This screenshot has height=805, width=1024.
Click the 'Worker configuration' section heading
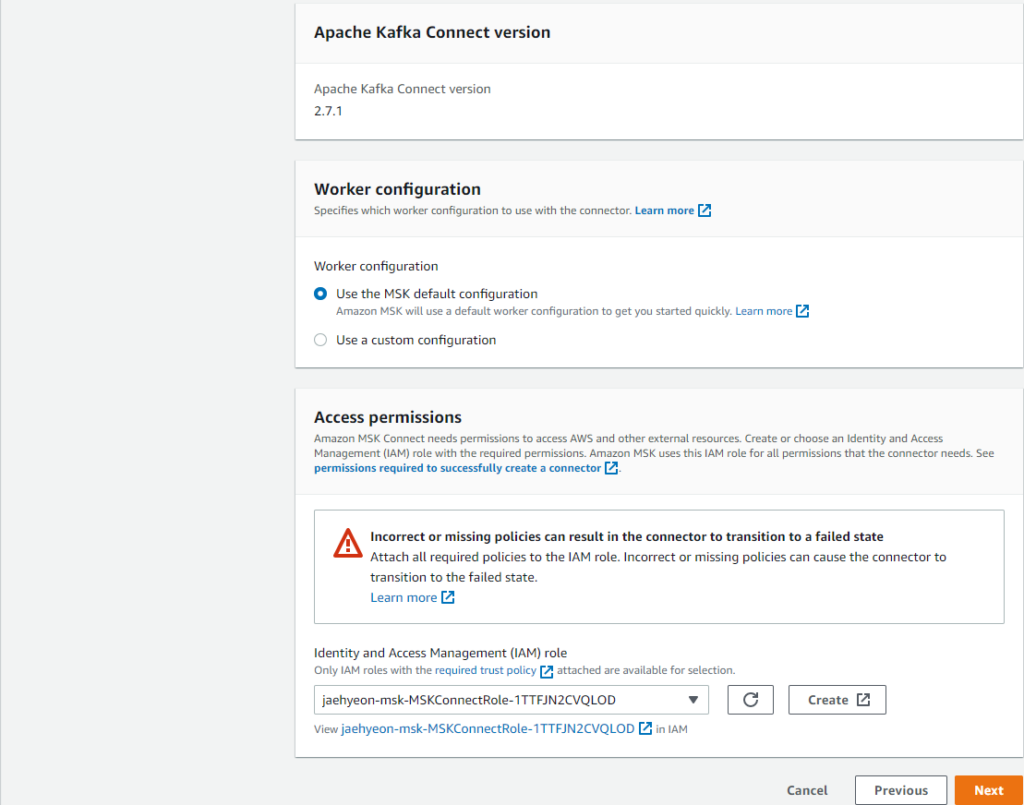397,189
